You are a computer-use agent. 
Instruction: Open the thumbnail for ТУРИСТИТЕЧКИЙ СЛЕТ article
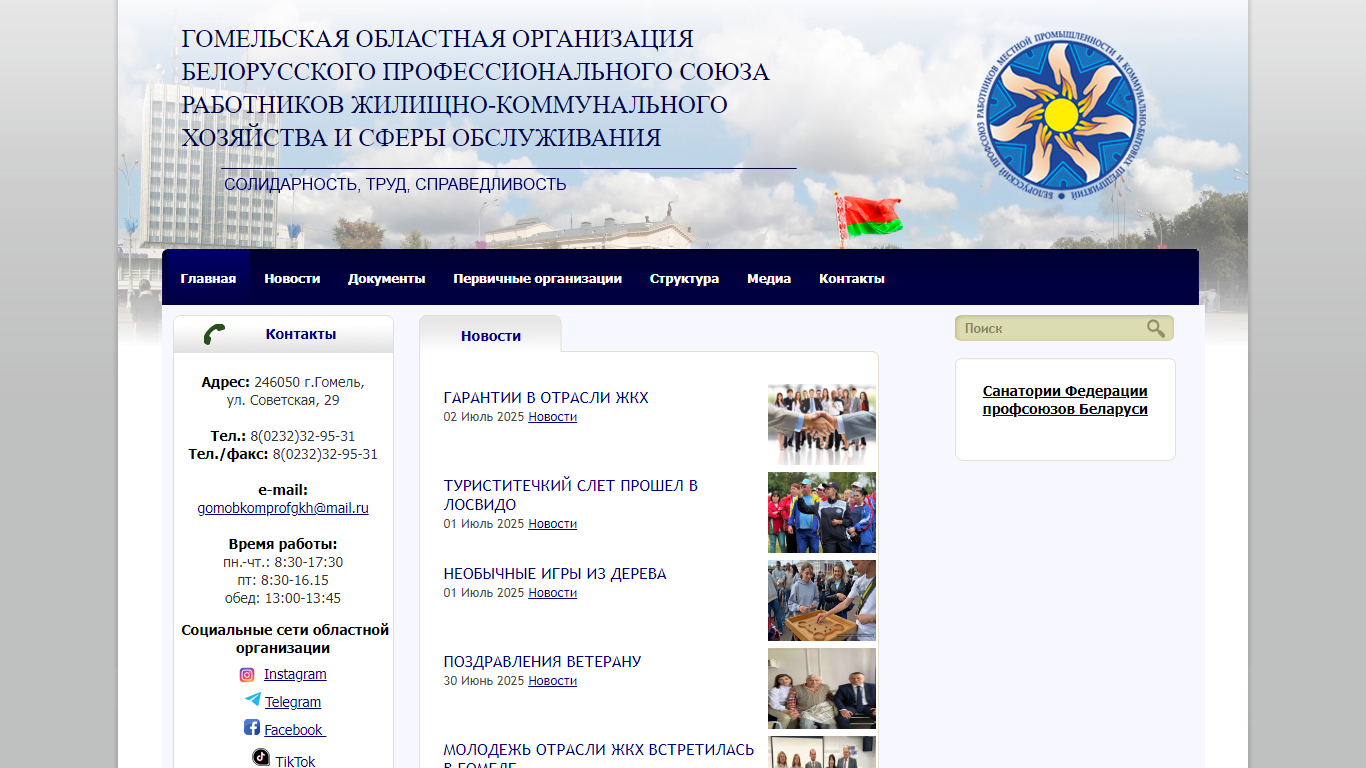[x=822, y=512]
